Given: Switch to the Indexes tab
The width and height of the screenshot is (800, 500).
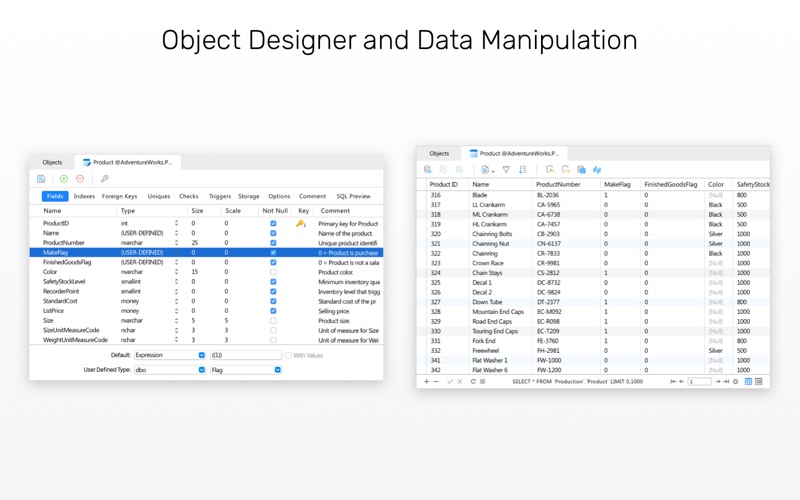Looking at the screenshot, I should click(x=84, y=196).
